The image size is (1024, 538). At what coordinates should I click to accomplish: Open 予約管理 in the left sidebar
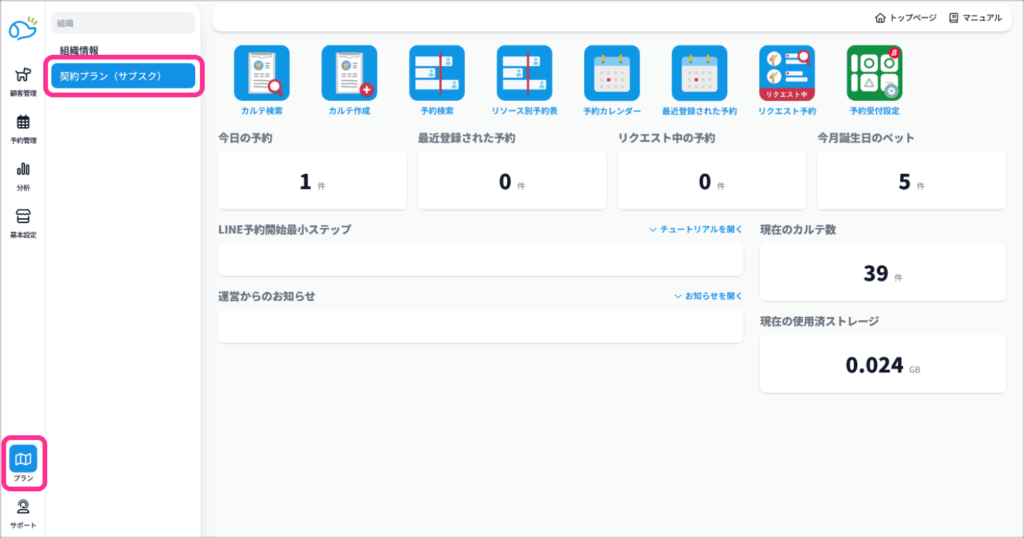tap(23, 128)
